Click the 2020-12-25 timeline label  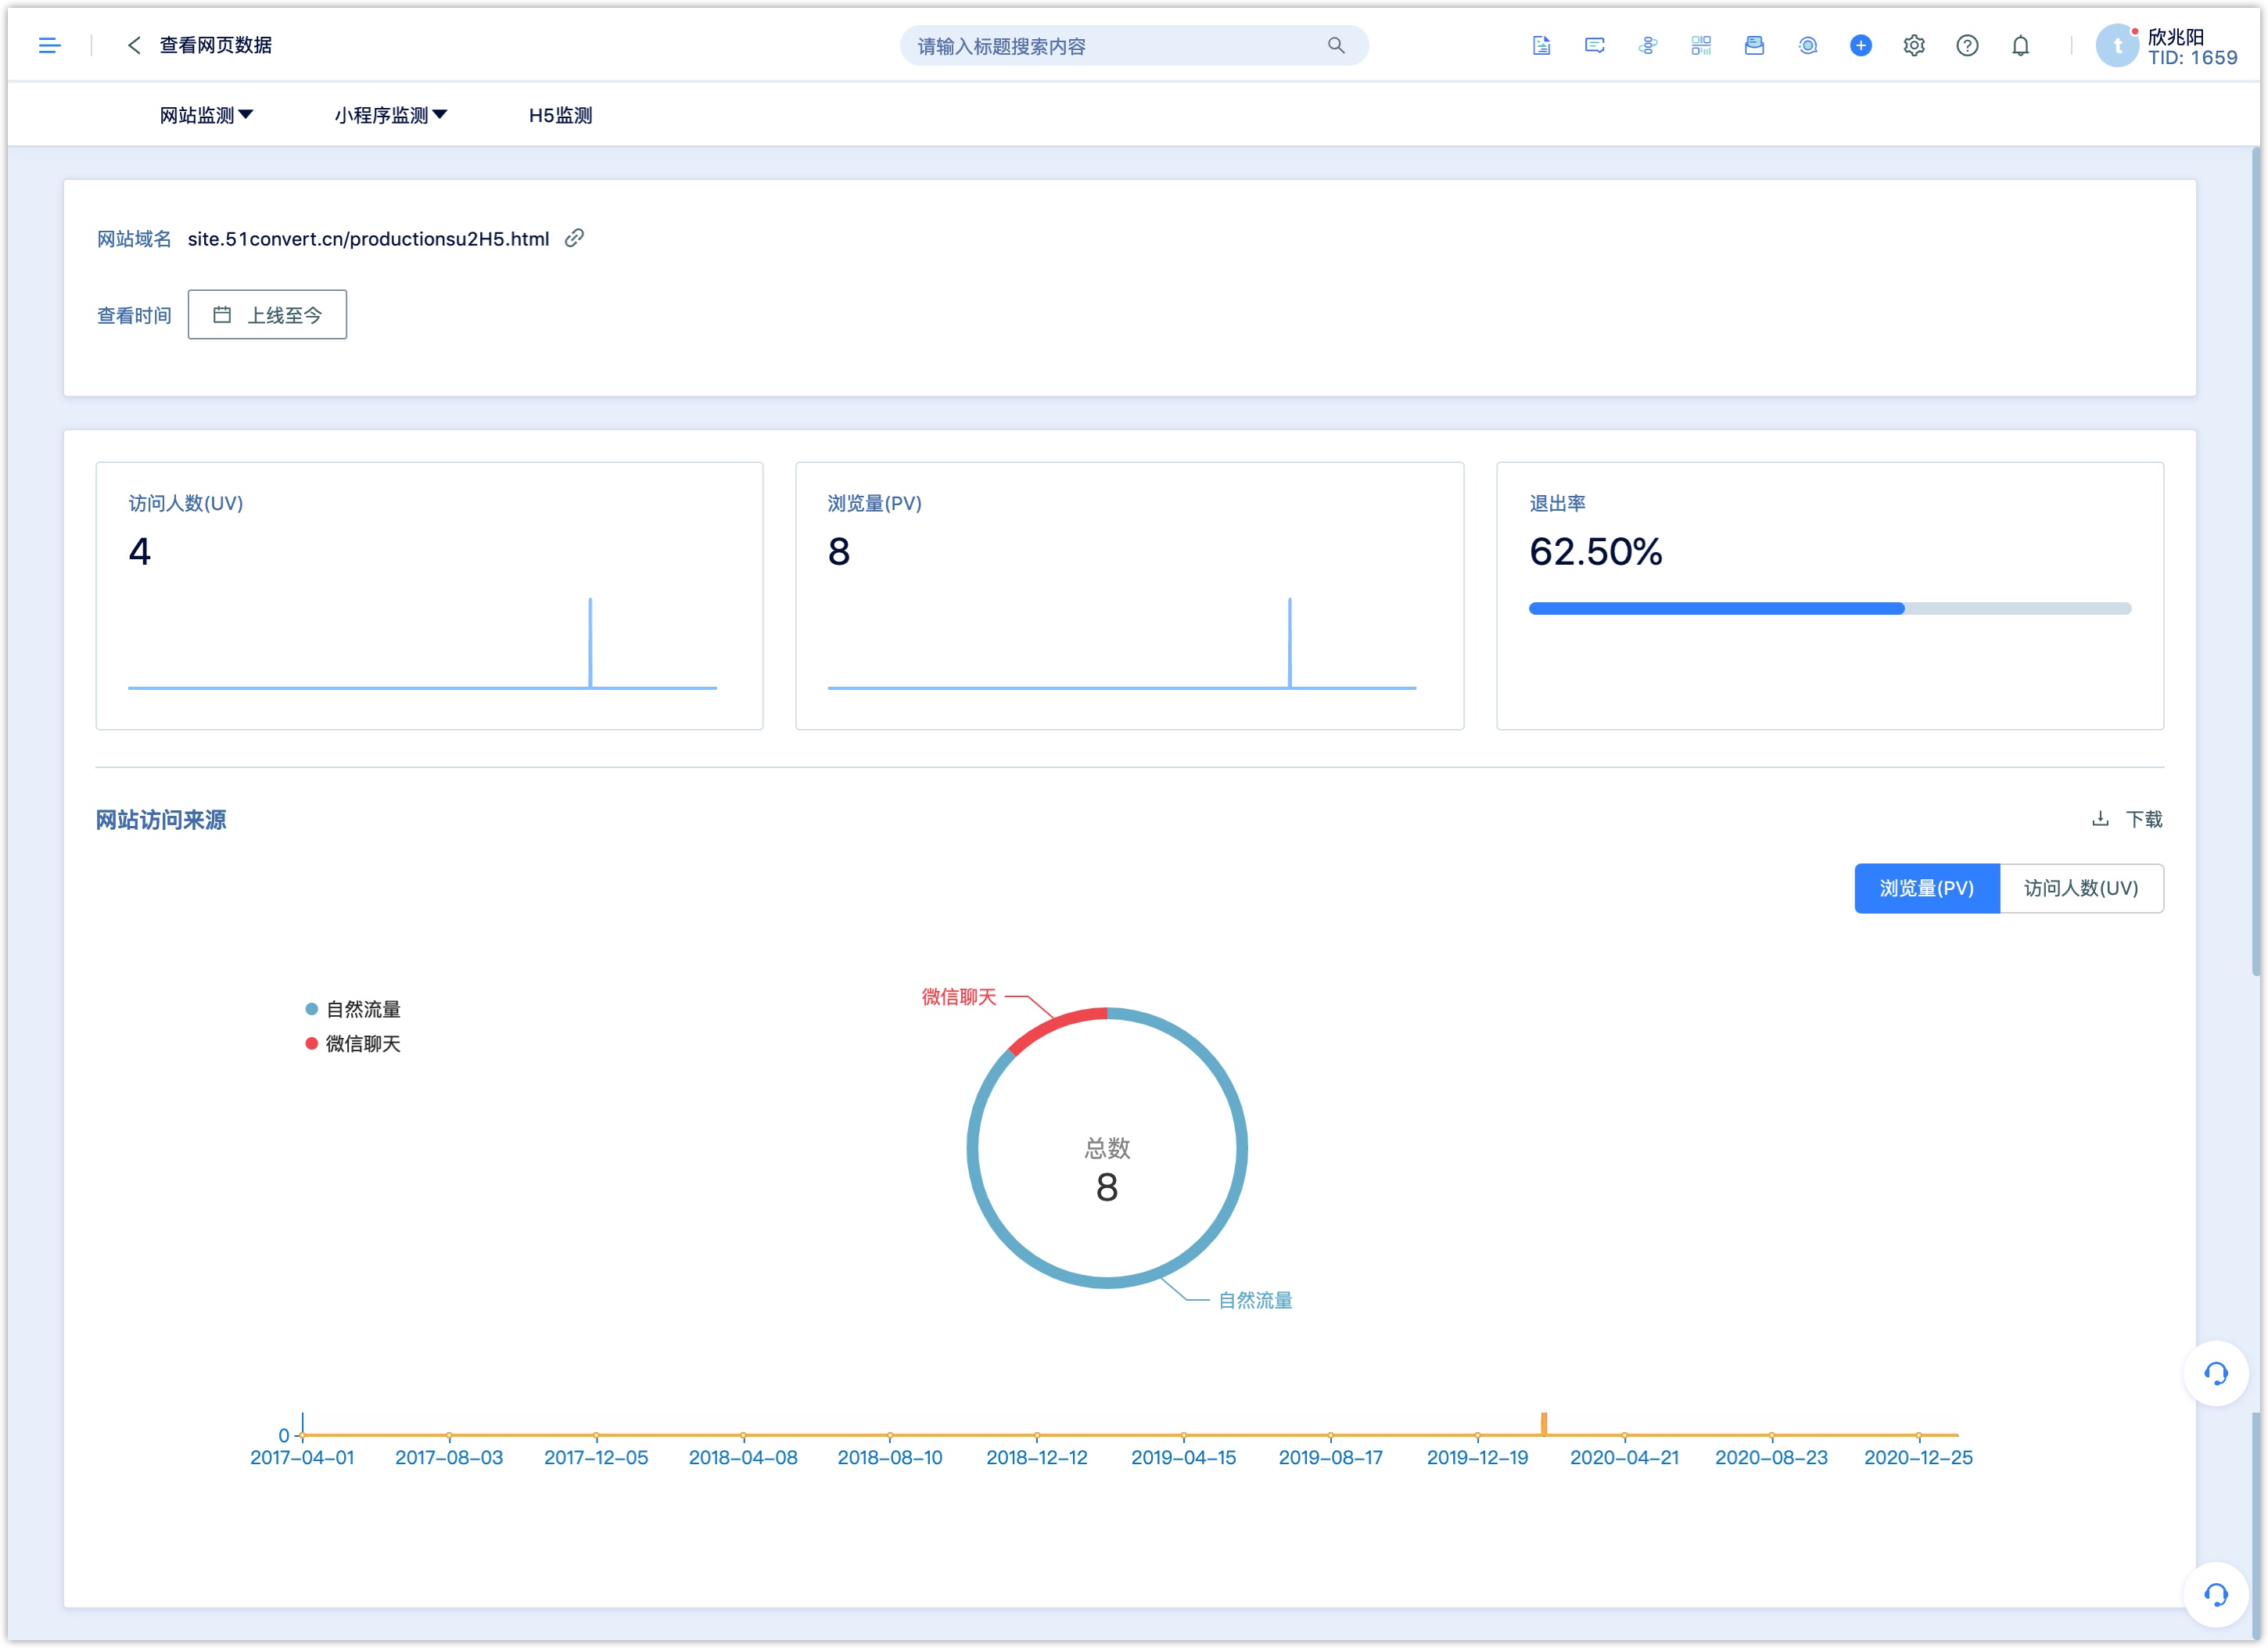(x=1917, y=1457)
